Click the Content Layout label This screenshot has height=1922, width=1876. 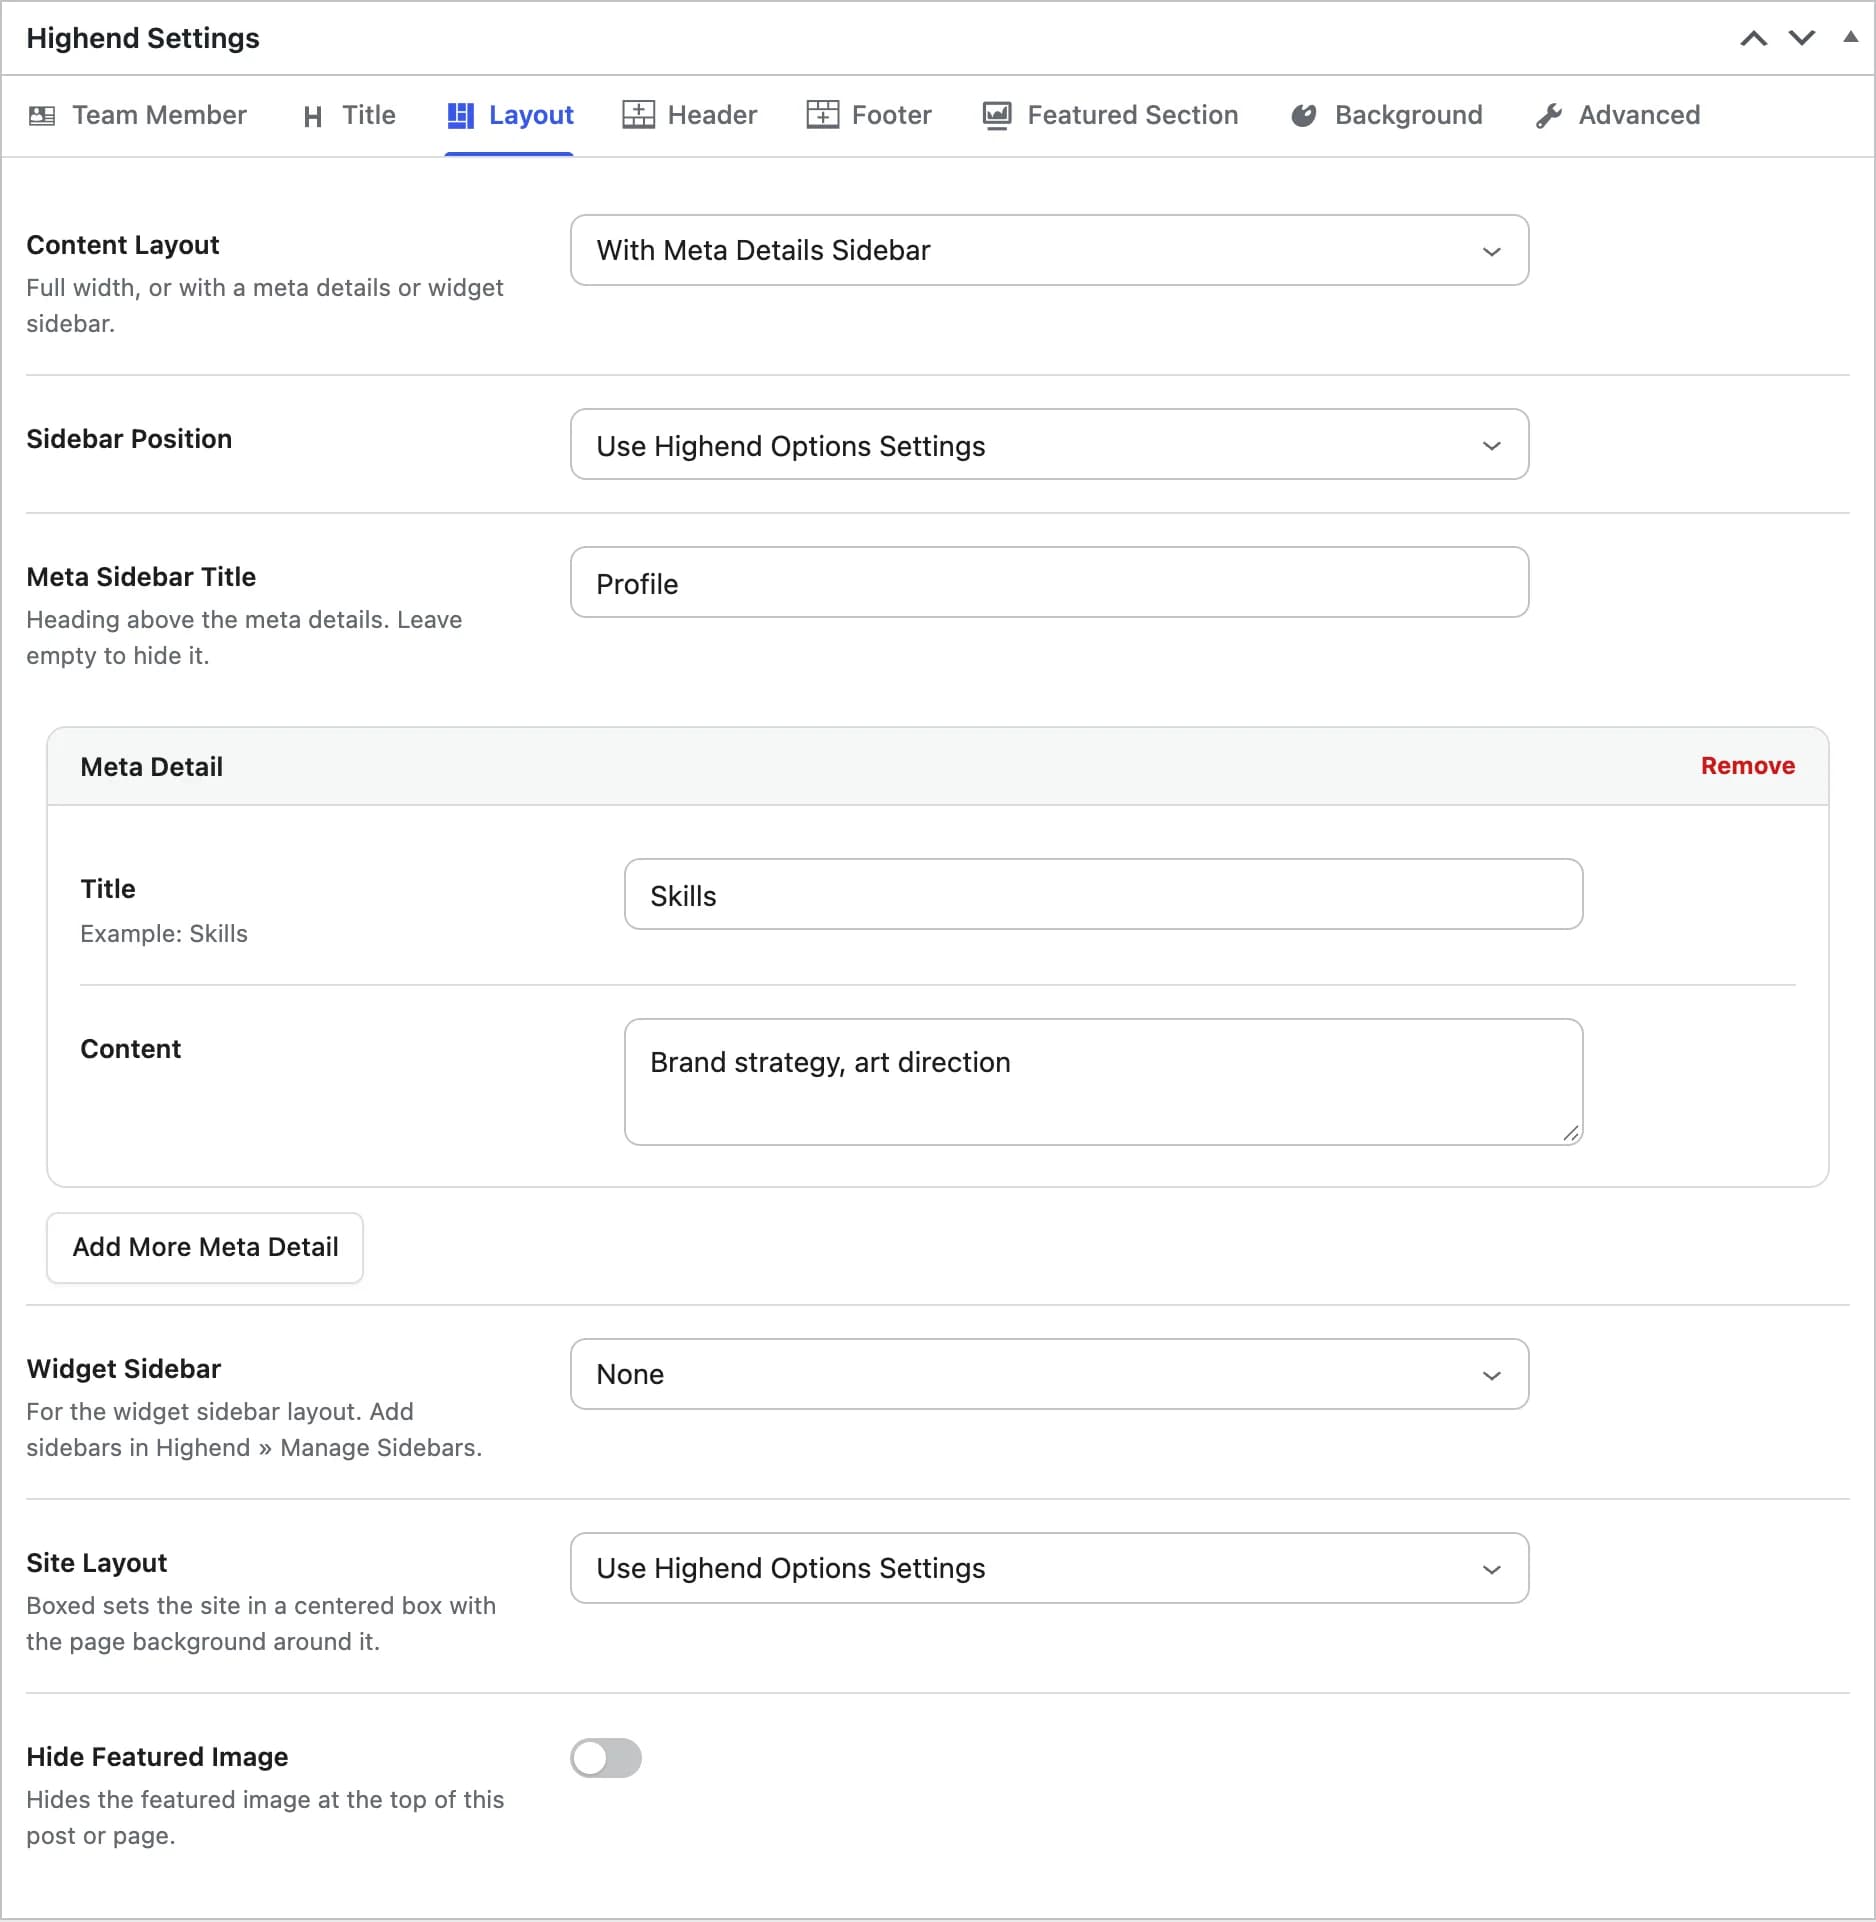click(x=123, y=245)
